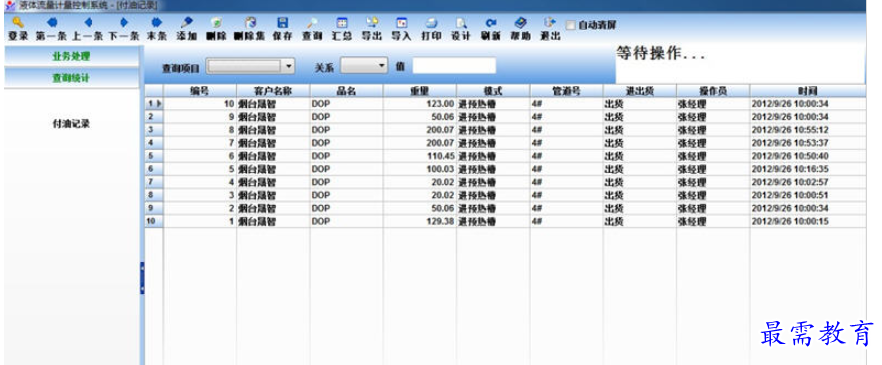The image size is (882, 365).
Task: Go to next record 下一条
Action: point(124,22)
